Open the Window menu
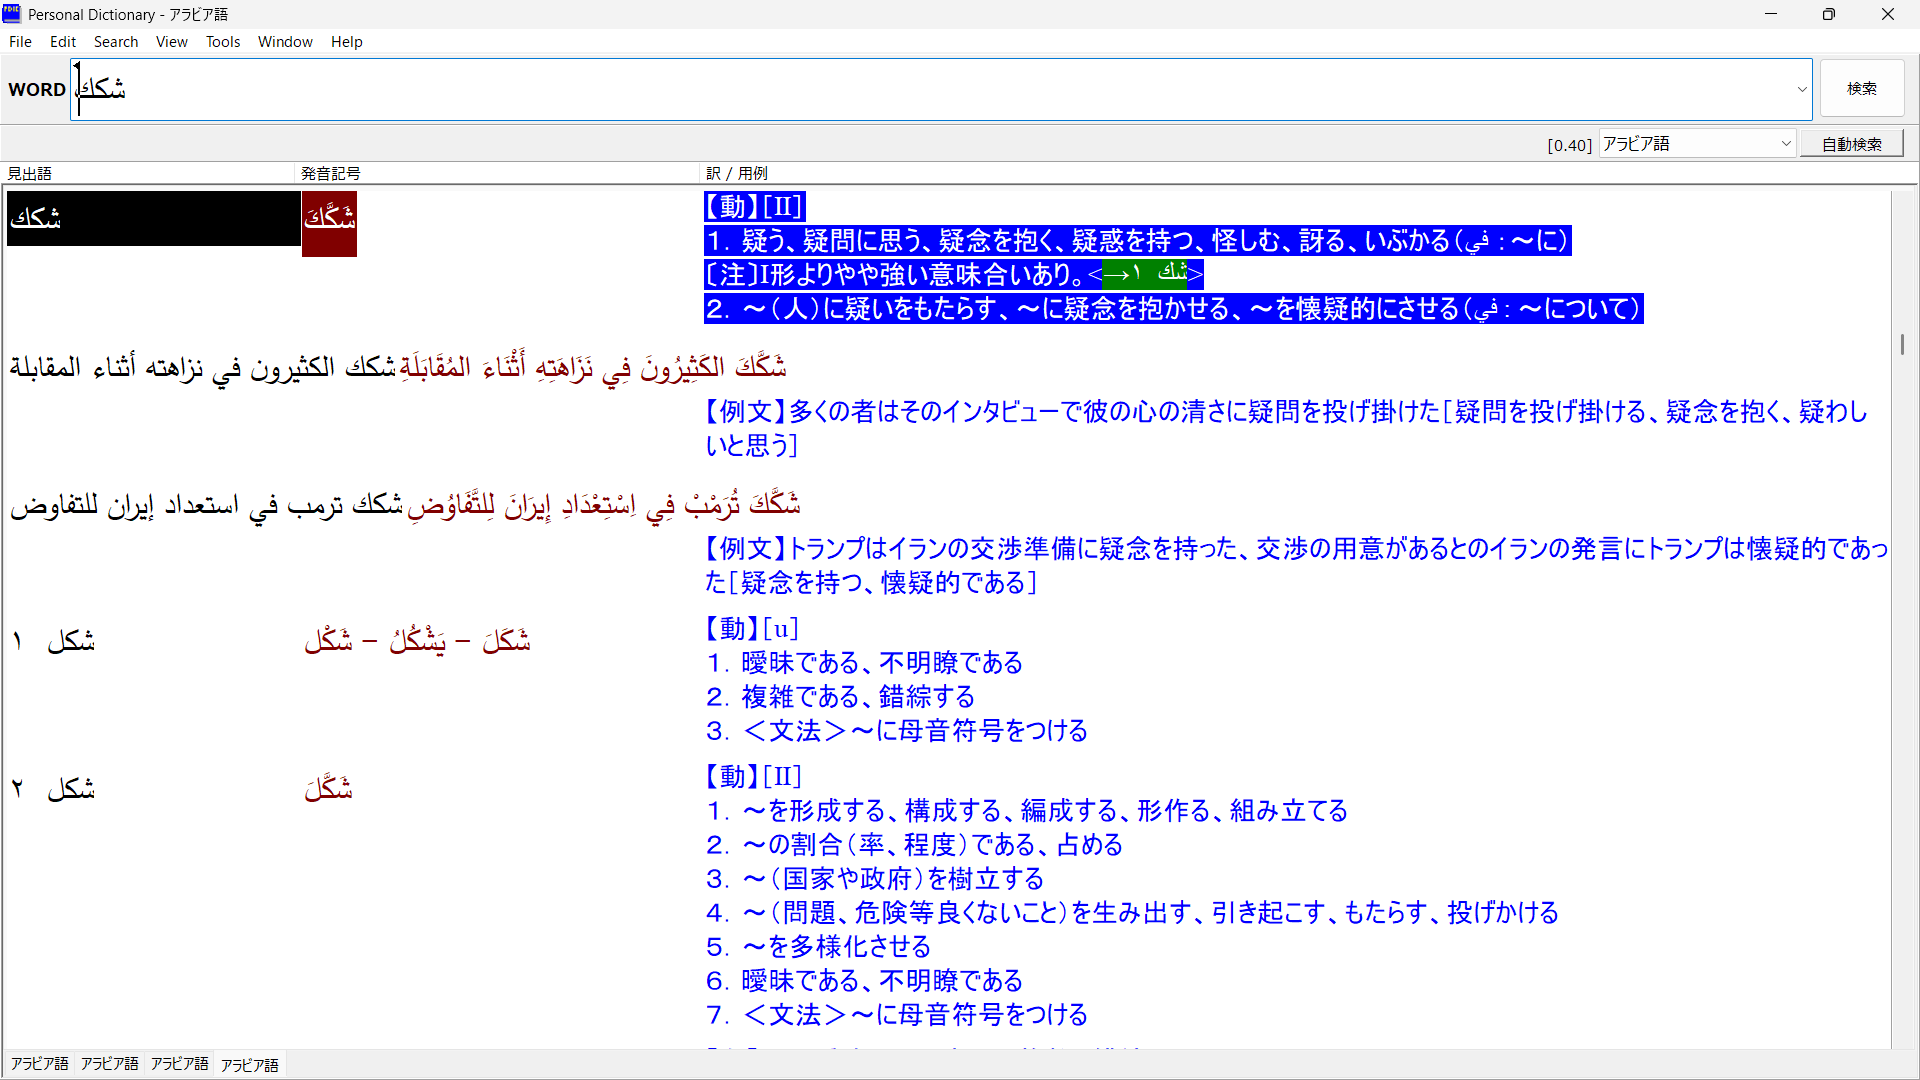This screenshot has width=1920, height=1080. (285, 42)
